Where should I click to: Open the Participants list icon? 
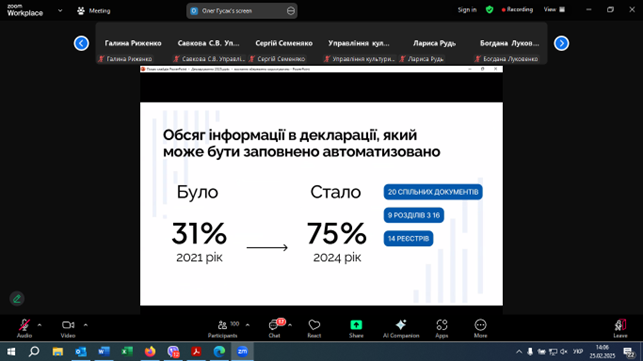(x=223, y=325)
